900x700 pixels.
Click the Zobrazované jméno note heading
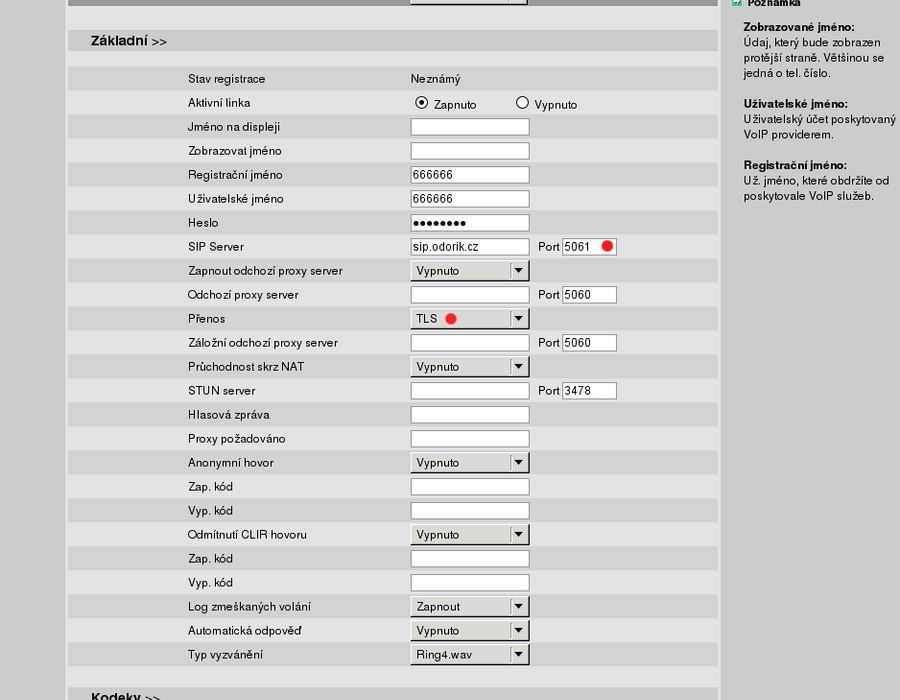click(798, 27)
